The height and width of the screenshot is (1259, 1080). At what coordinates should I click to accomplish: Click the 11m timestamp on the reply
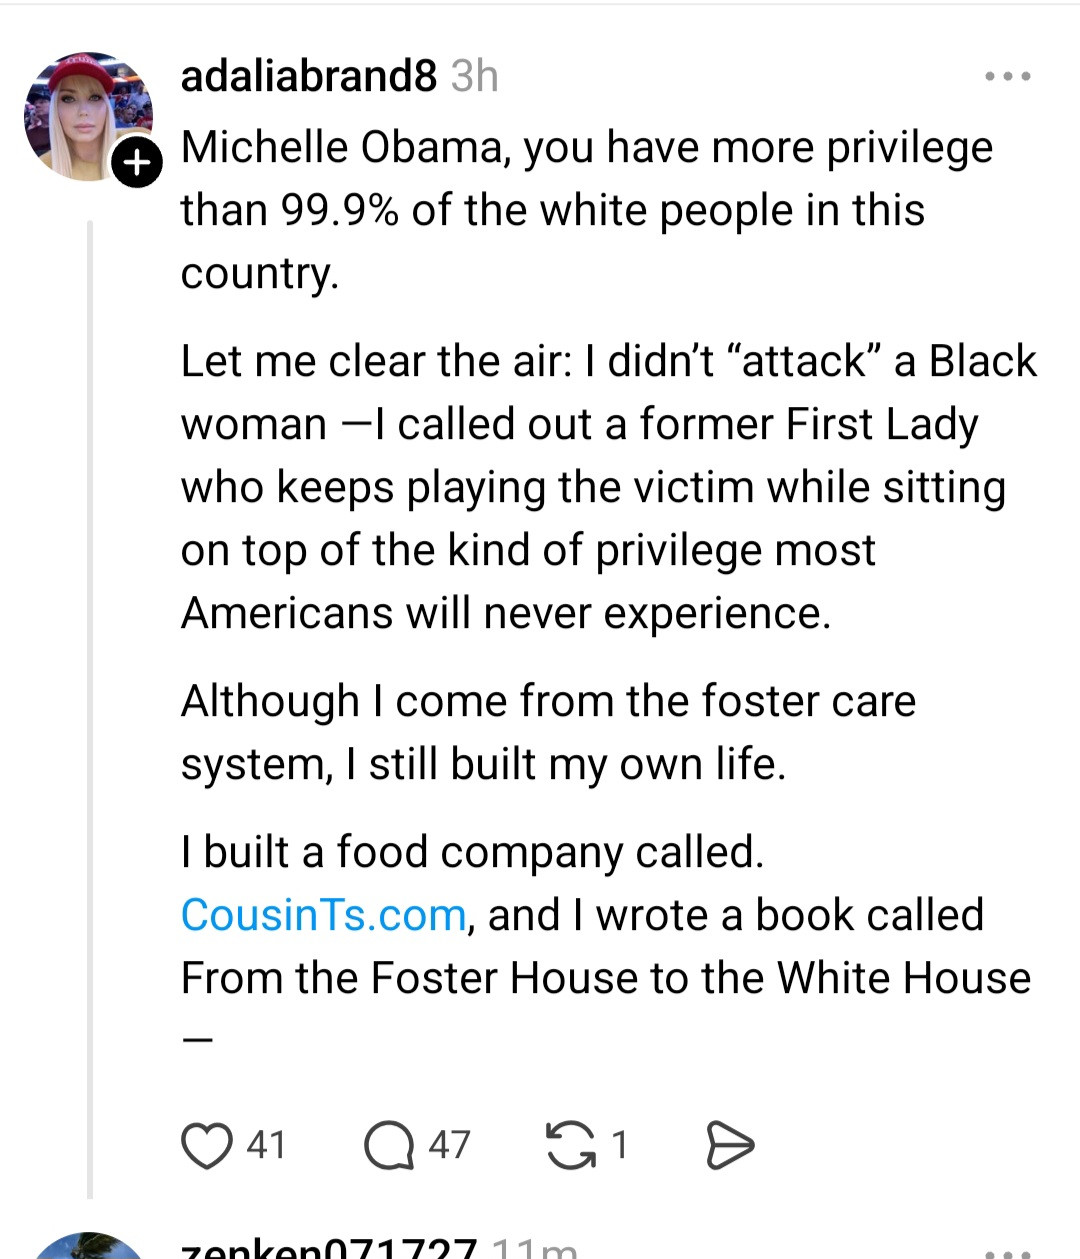tap(534, 1249)
